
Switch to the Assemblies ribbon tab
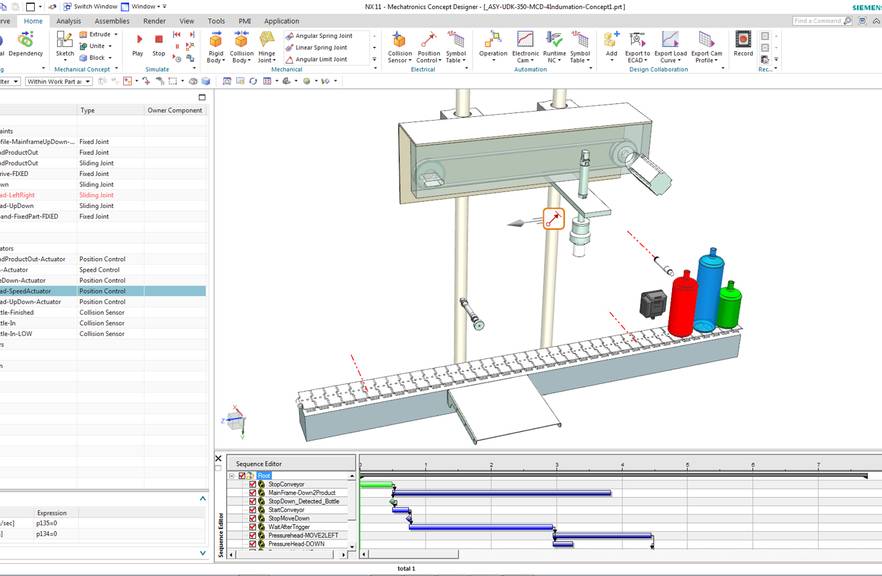click(x=111, y=20)
